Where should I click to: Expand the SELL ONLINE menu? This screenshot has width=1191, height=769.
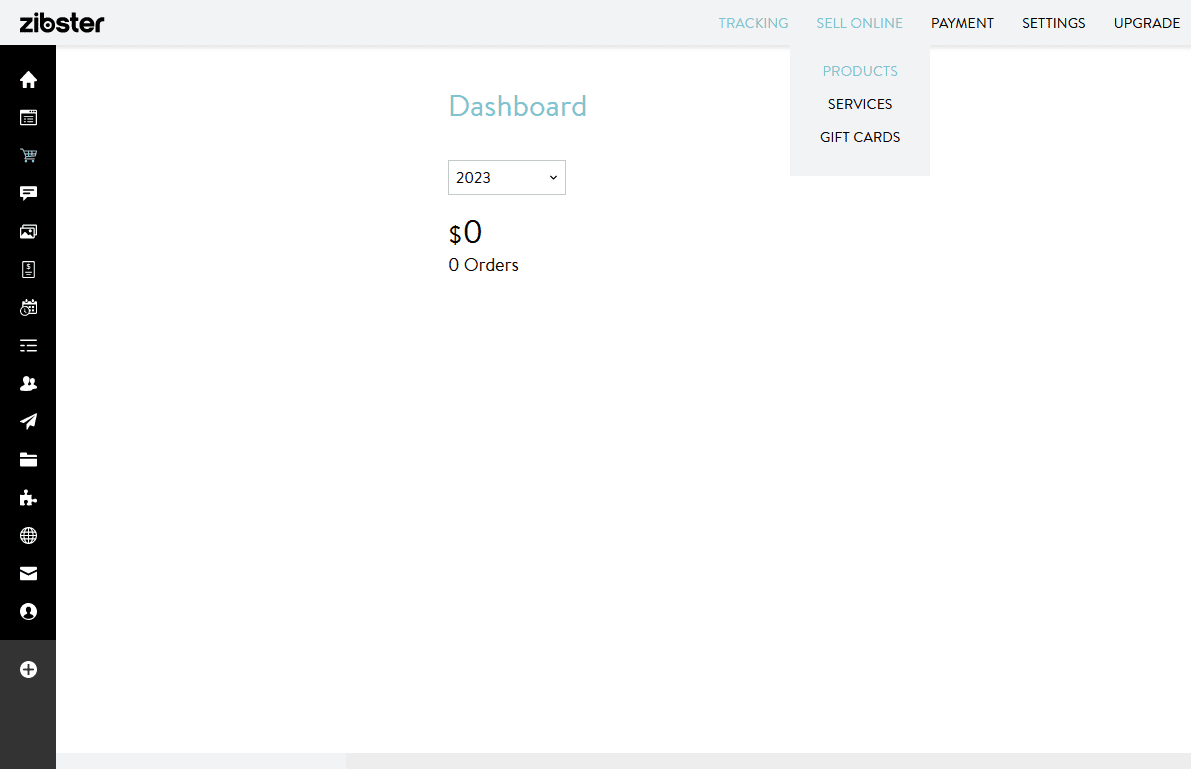point(860,22)
